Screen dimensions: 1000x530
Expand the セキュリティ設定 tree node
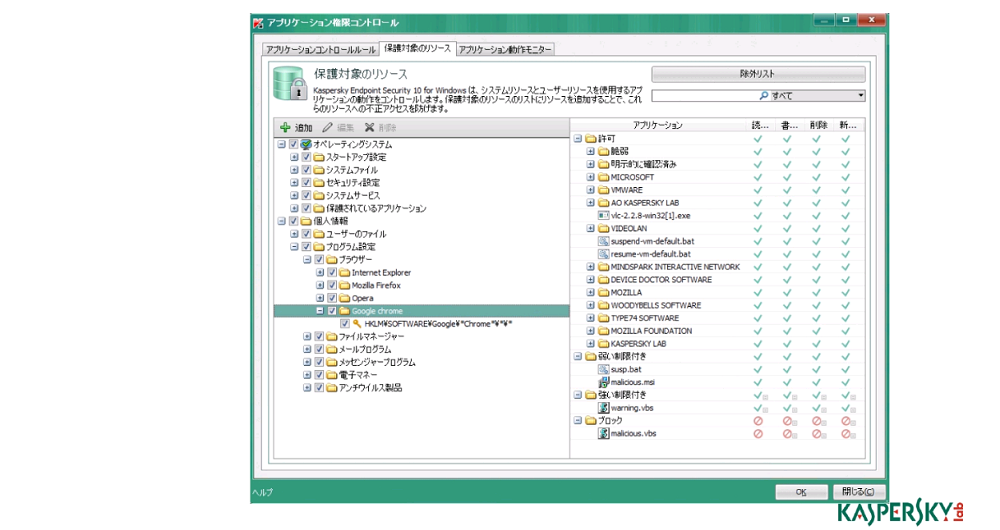pos(294,183)
